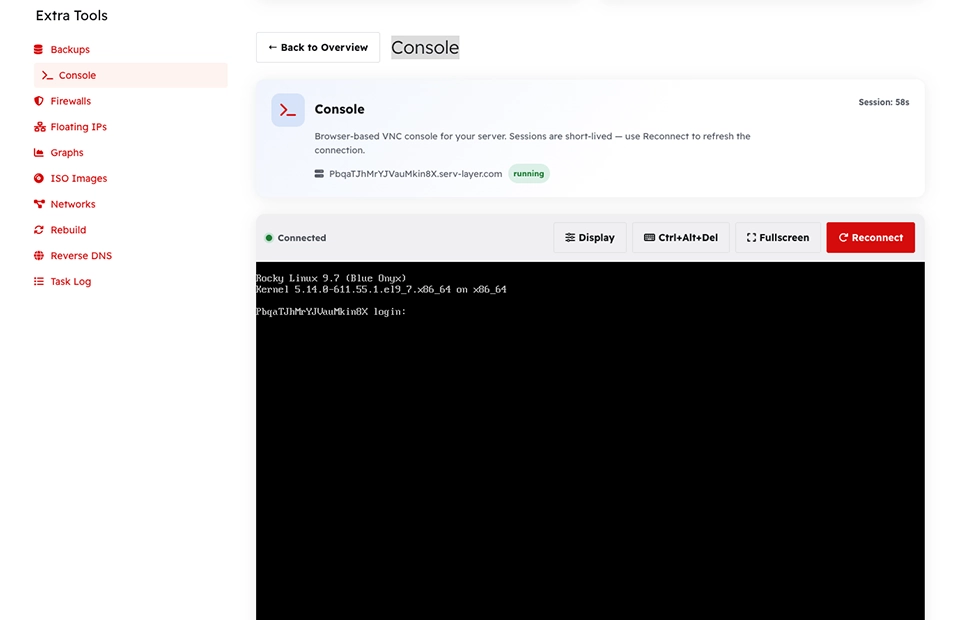Send Ctrl+Alt+Del to the server

coord(681,238)
